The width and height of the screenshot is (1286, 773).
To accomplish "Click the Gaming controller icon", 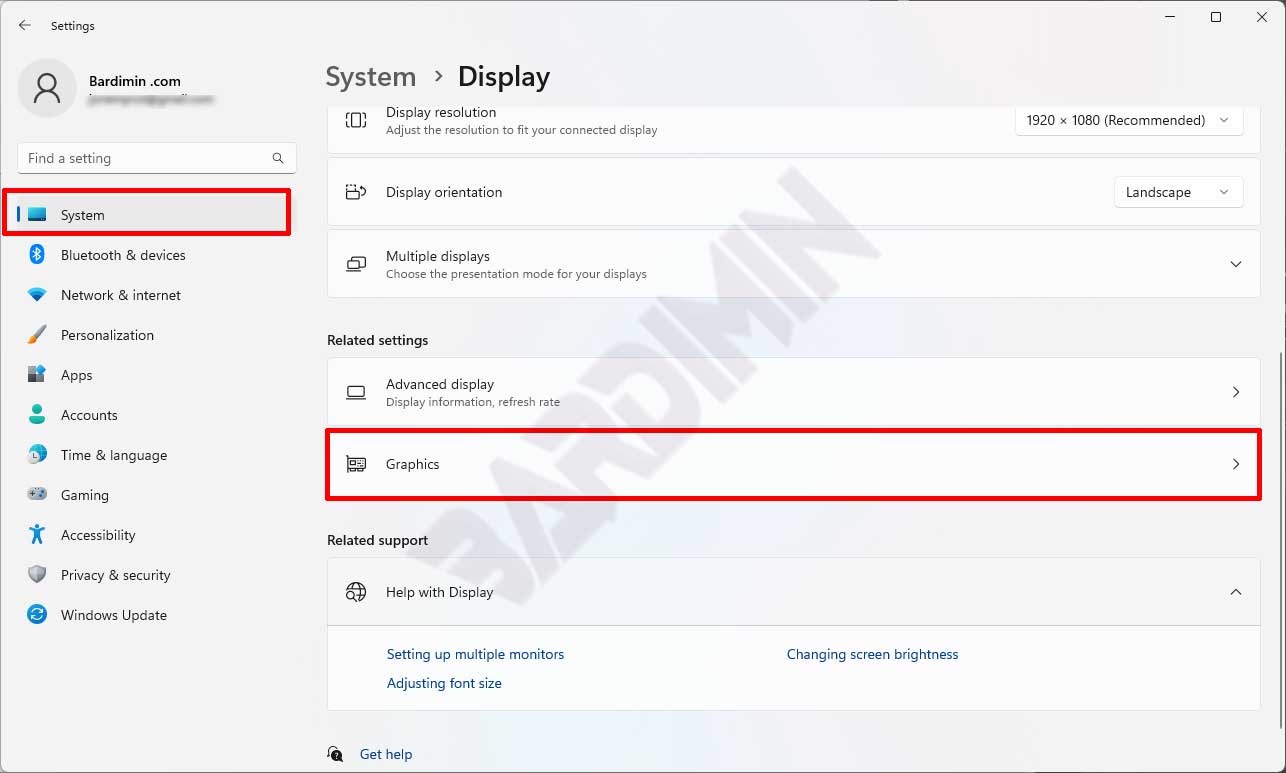I will [x=37, y=494].
